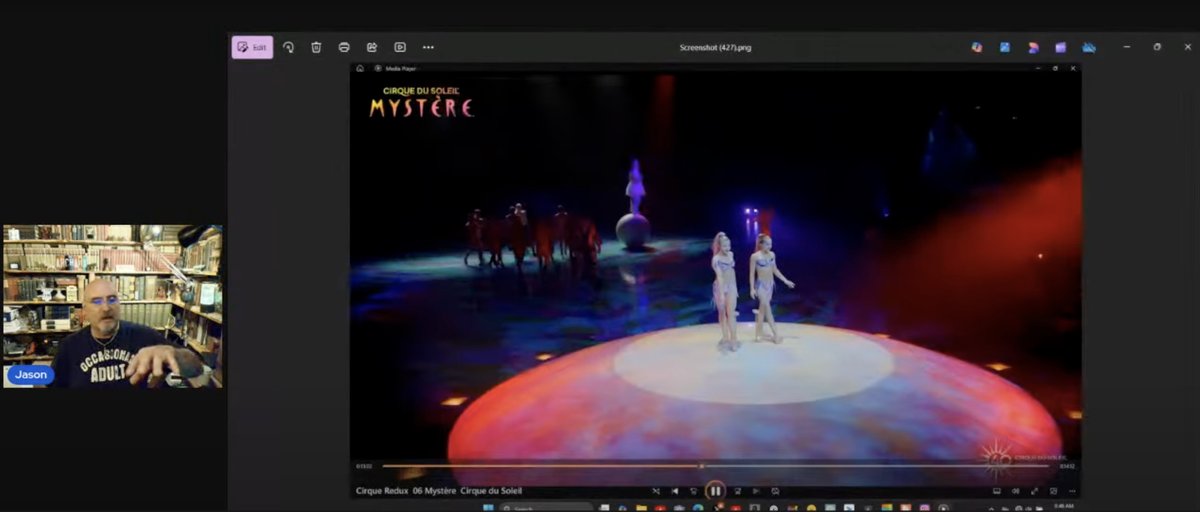
Task: Delete the screenshot with the trash icon
Action: click(x=316, y=47)
